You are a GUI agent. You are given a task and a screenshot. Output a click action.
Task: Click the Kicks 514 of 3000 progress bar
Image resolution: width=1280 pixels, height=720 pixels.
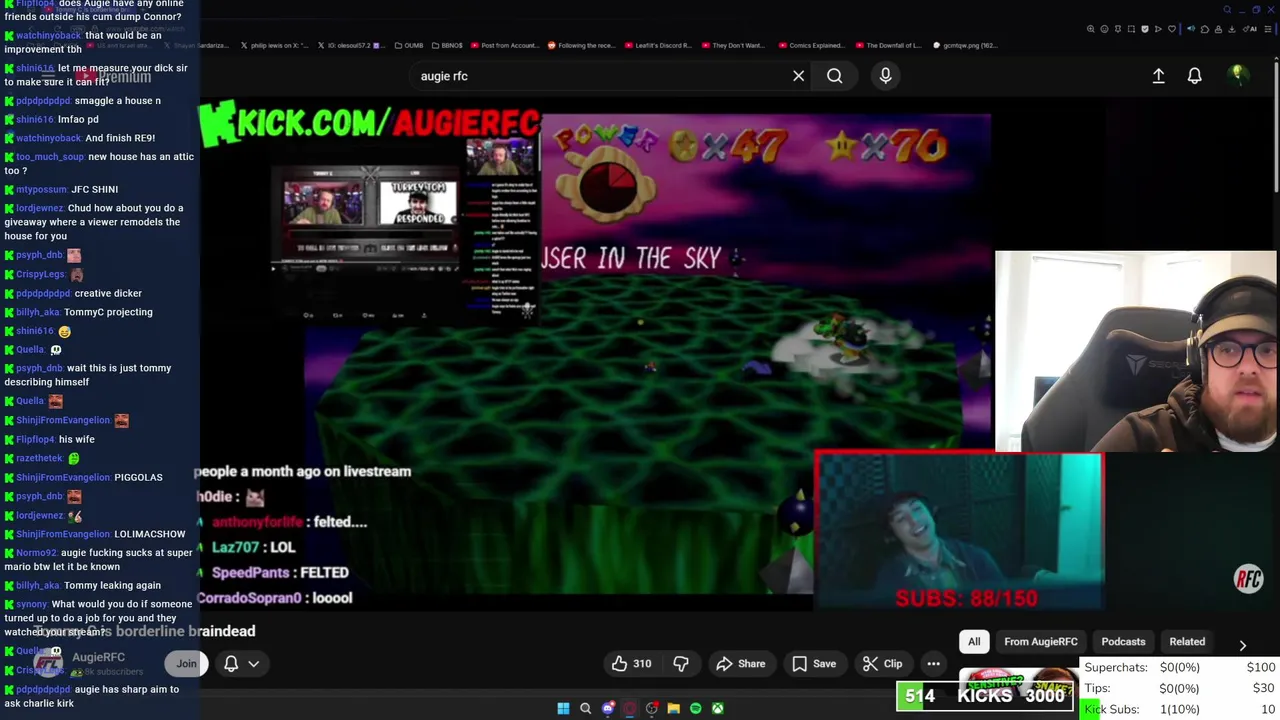[x=985, y=696]
